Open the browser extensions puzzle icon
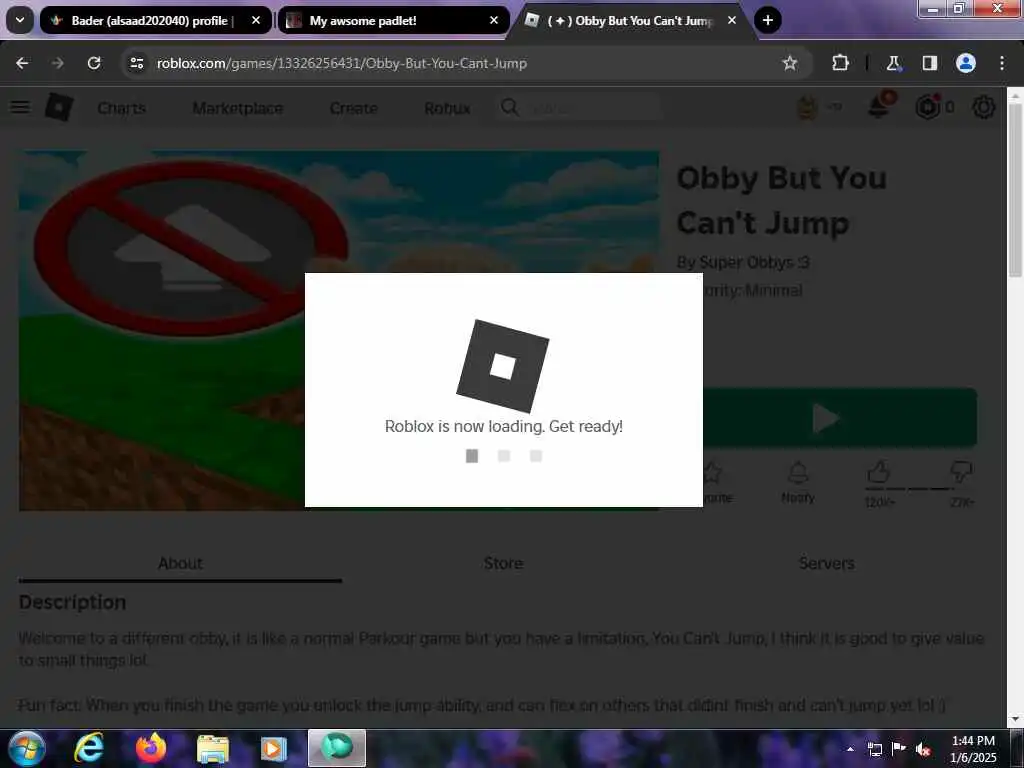1024x768 pixels. [x=840, y=63]
